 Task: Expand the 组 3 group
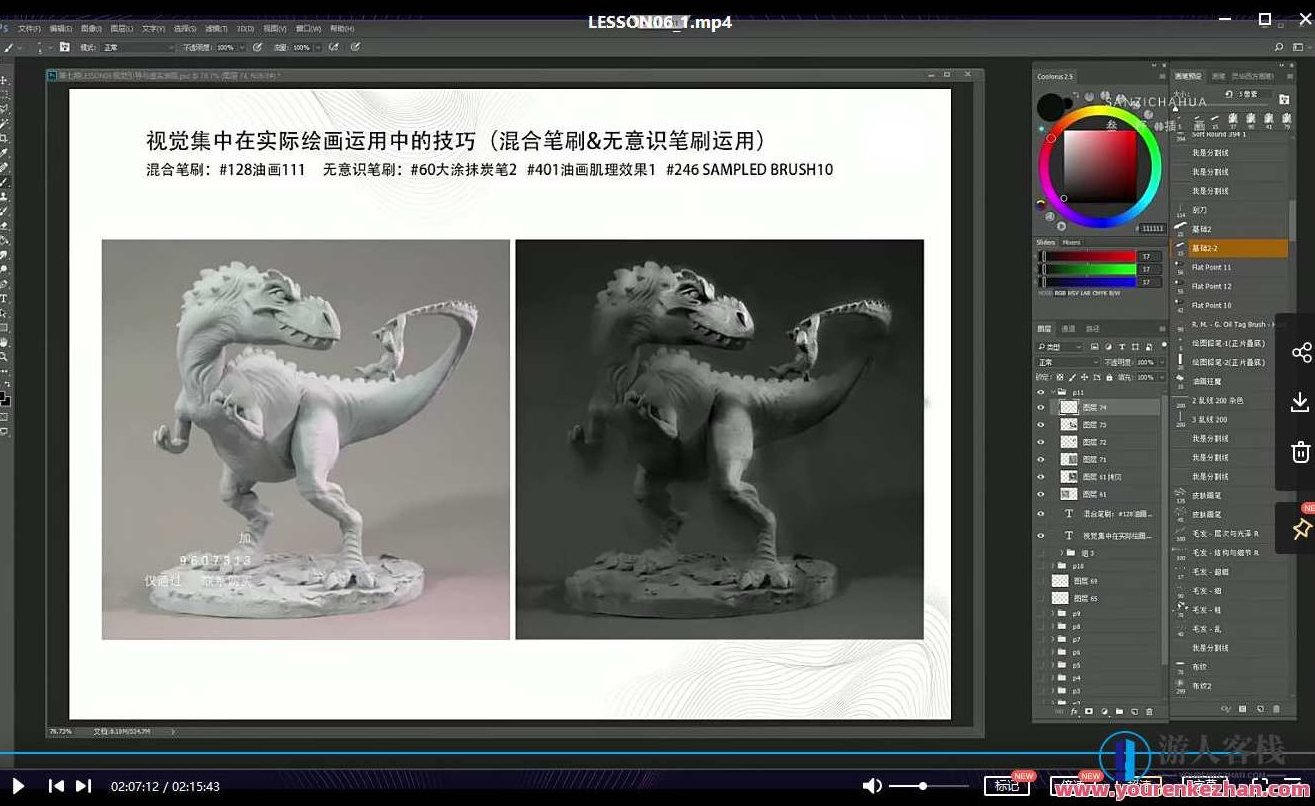[x=1061, y=551]
